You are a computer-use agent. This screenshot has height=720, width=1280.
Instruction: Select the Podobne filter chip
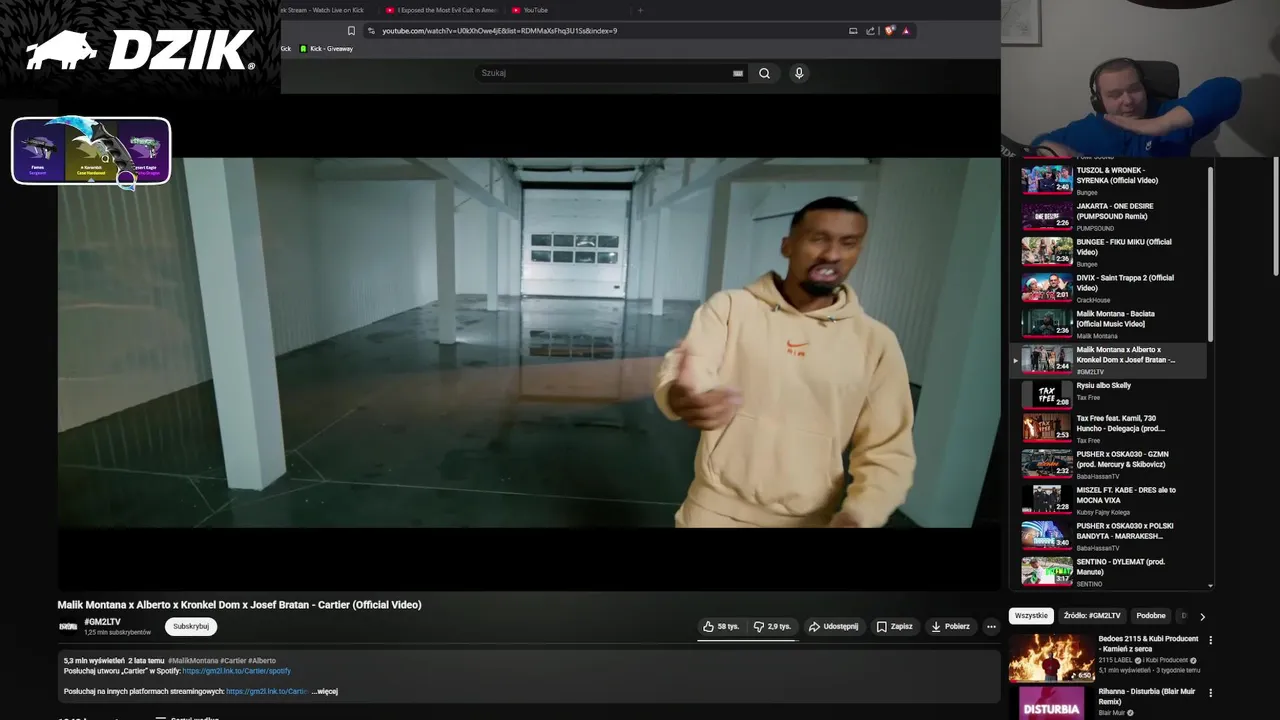tap(1151, 616)
